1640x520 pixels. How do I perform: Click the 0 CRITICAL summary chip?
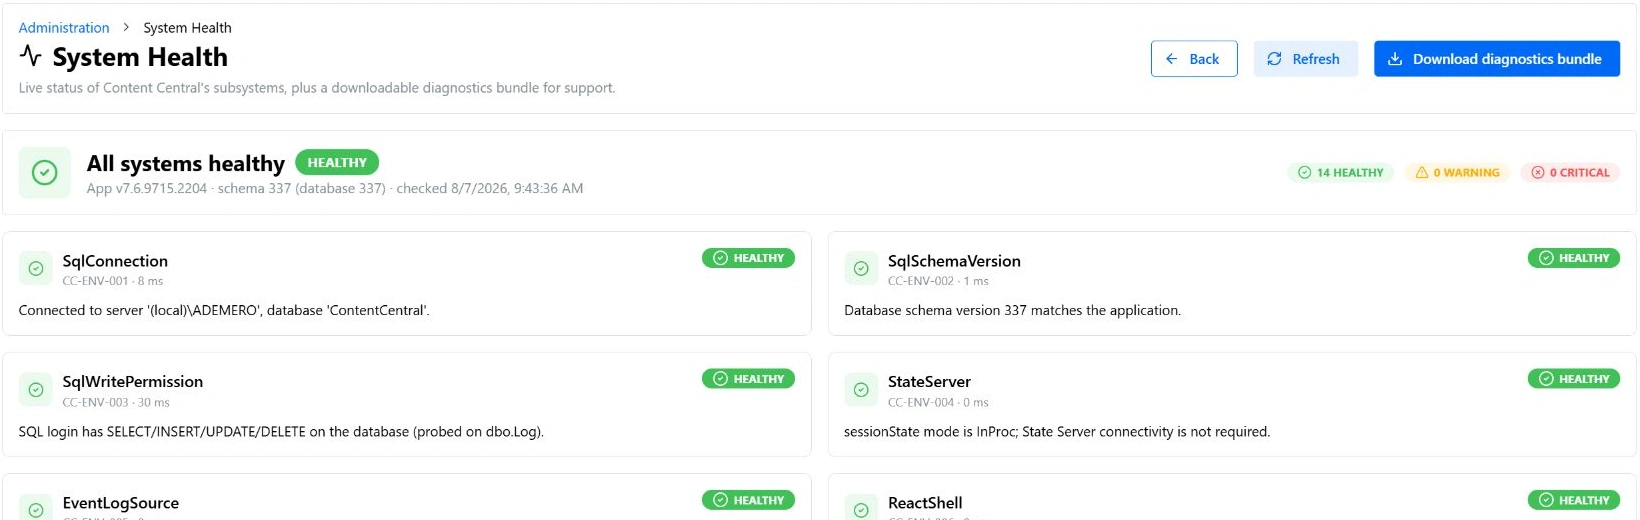point(1570,172)
